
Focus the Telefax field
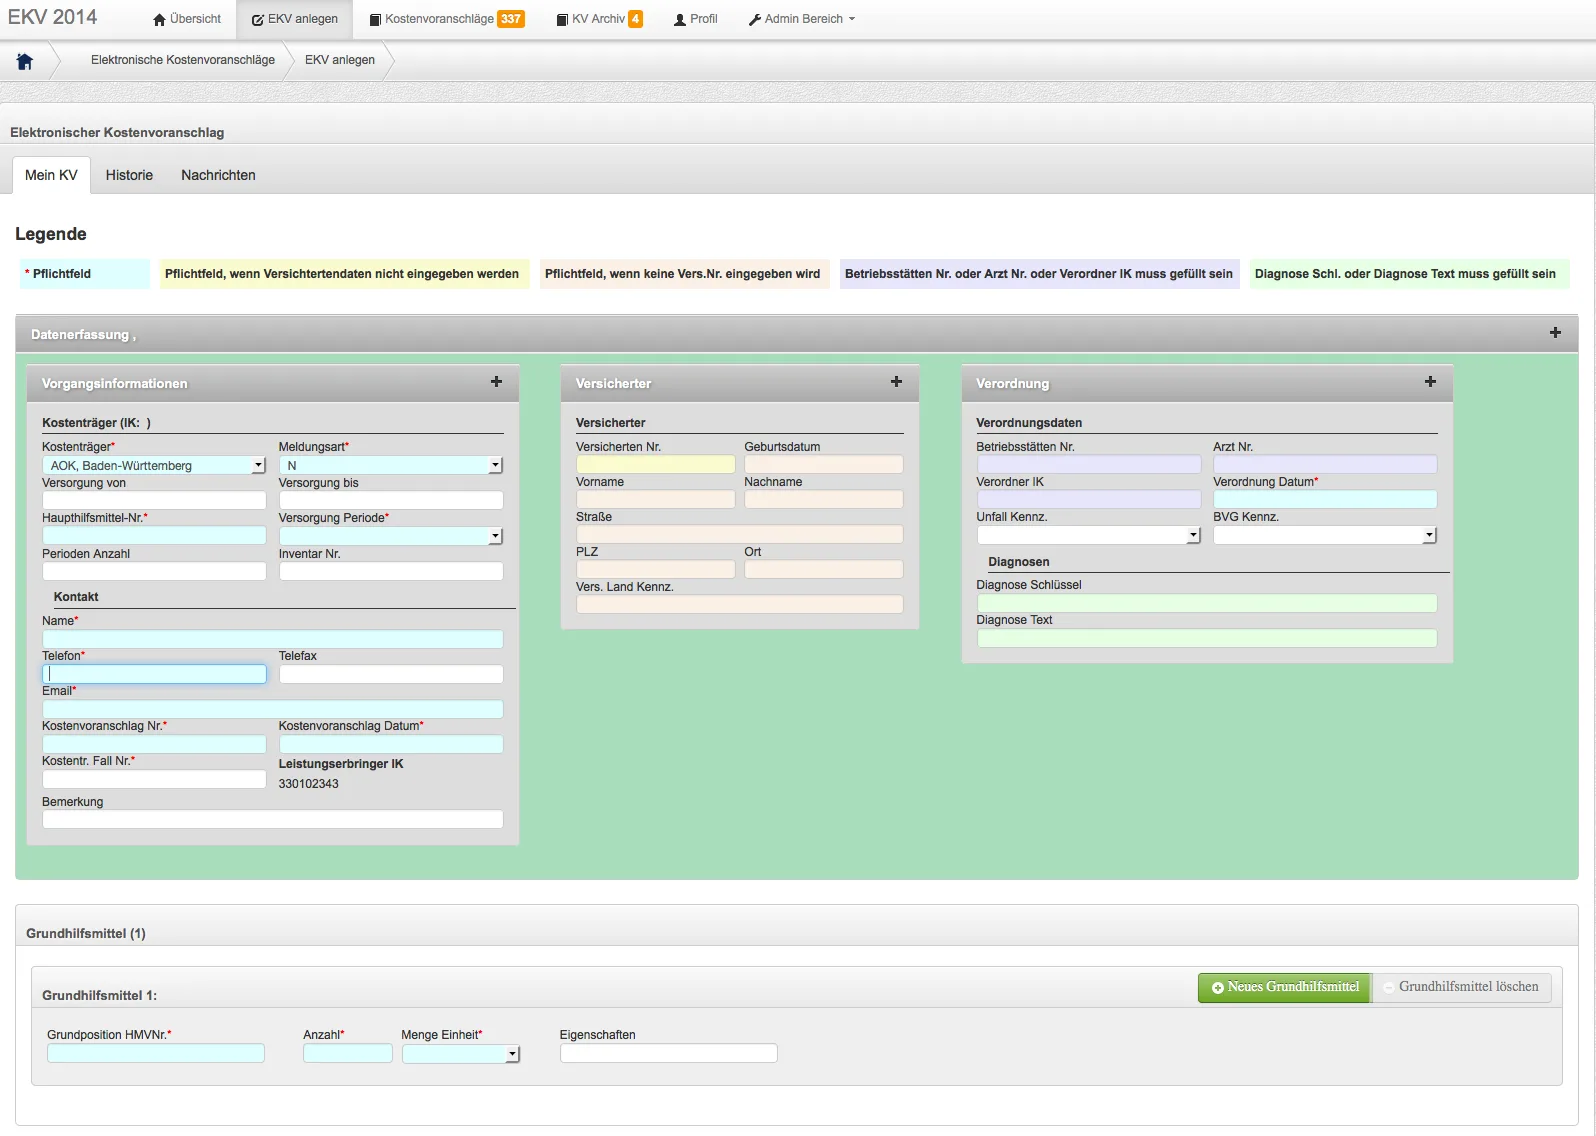pyautogui.click(x=390, y=674)
